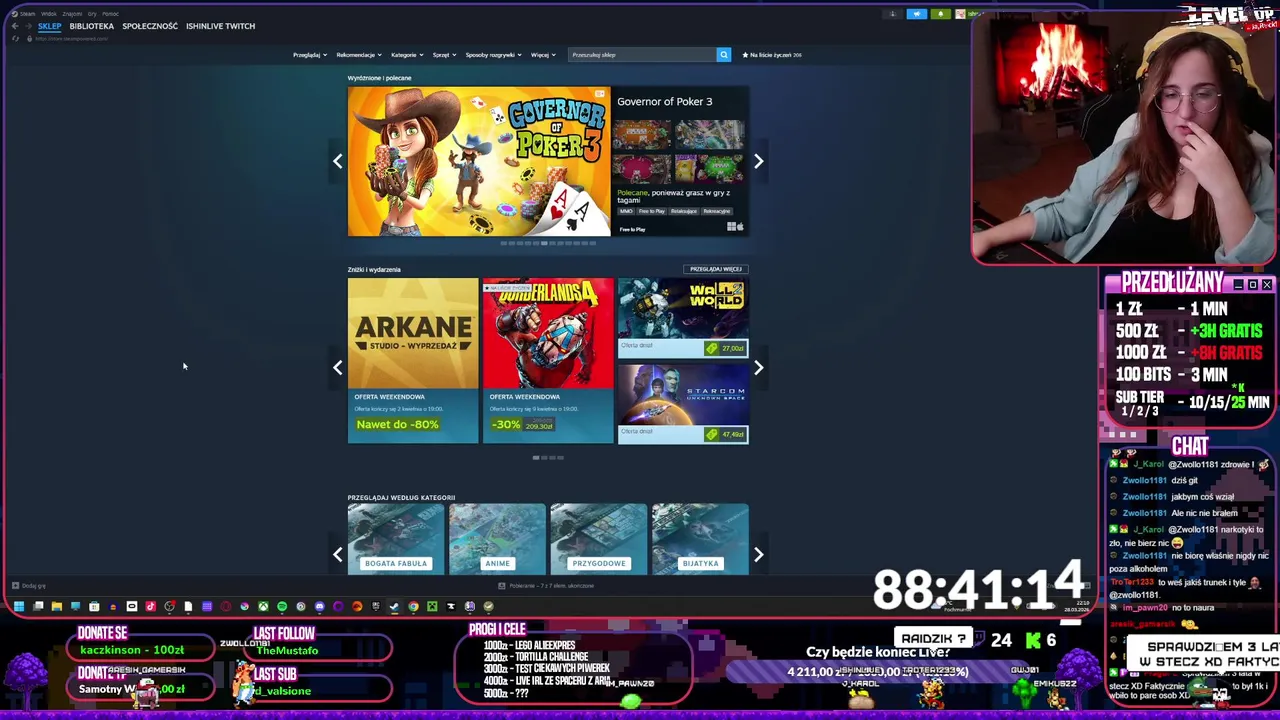Open the BIJATYKA category tile
The width and height of the screenshot is (1280, 720).
[x=700, y=539]
